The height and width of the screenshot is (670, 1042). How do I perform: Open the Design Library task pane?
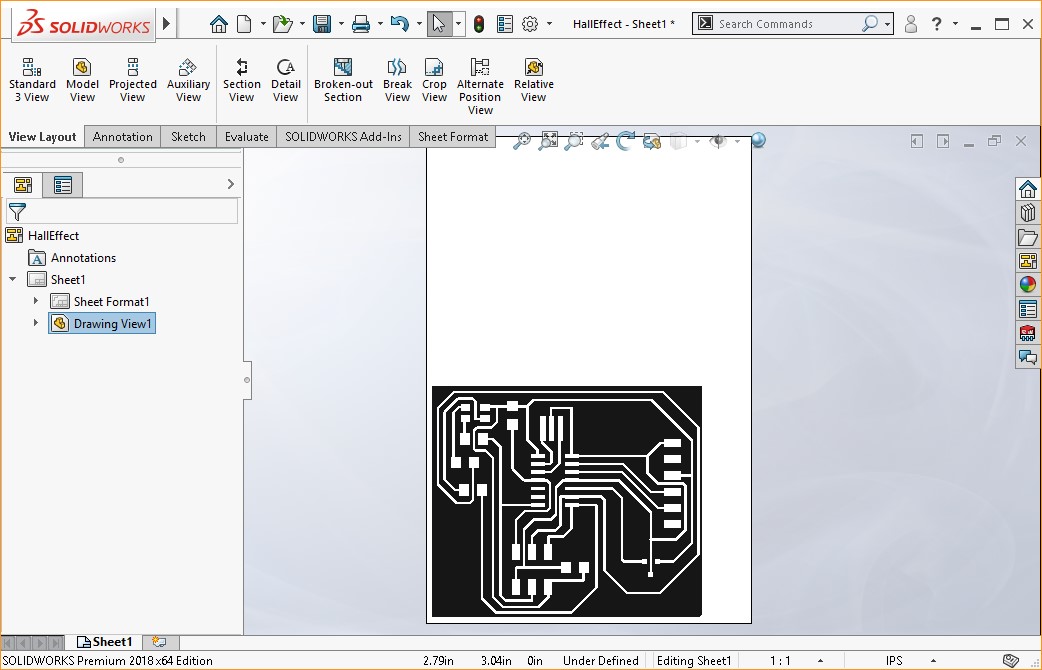(1027, 213)
